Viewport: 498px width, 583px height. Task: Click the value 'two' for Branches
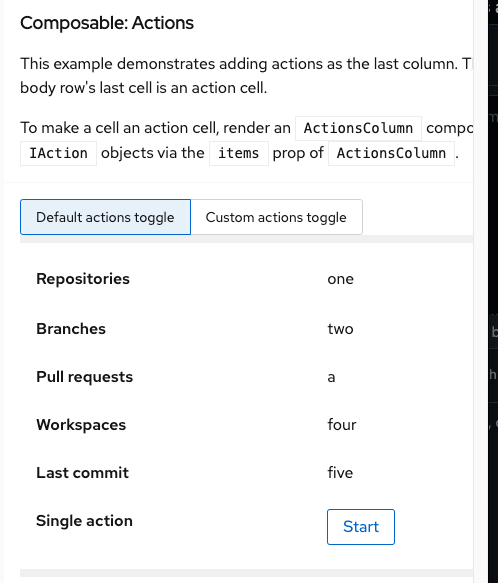coord(340,329)
